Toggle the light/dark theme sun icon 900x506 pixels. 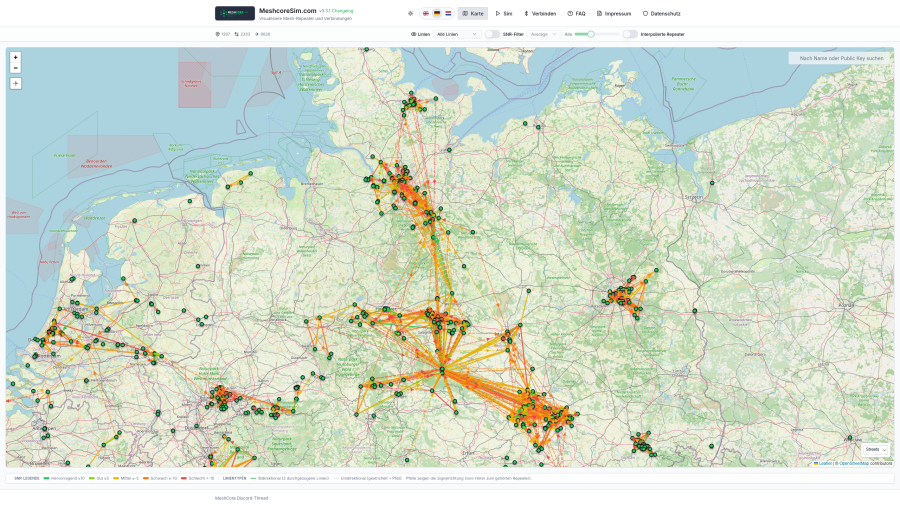coord(410,14)
